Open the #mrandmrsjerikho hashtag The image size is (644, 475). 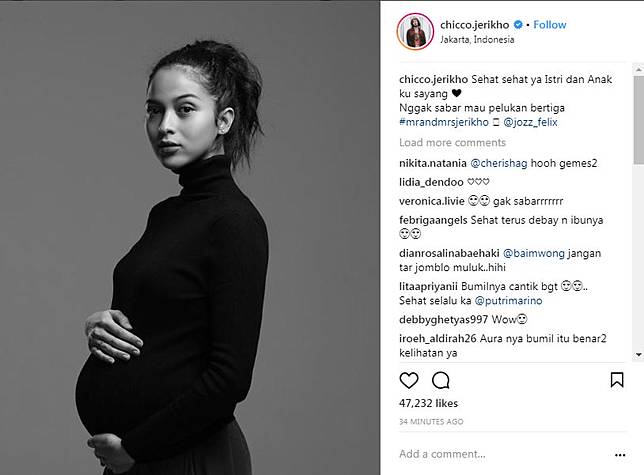[444, 122]
